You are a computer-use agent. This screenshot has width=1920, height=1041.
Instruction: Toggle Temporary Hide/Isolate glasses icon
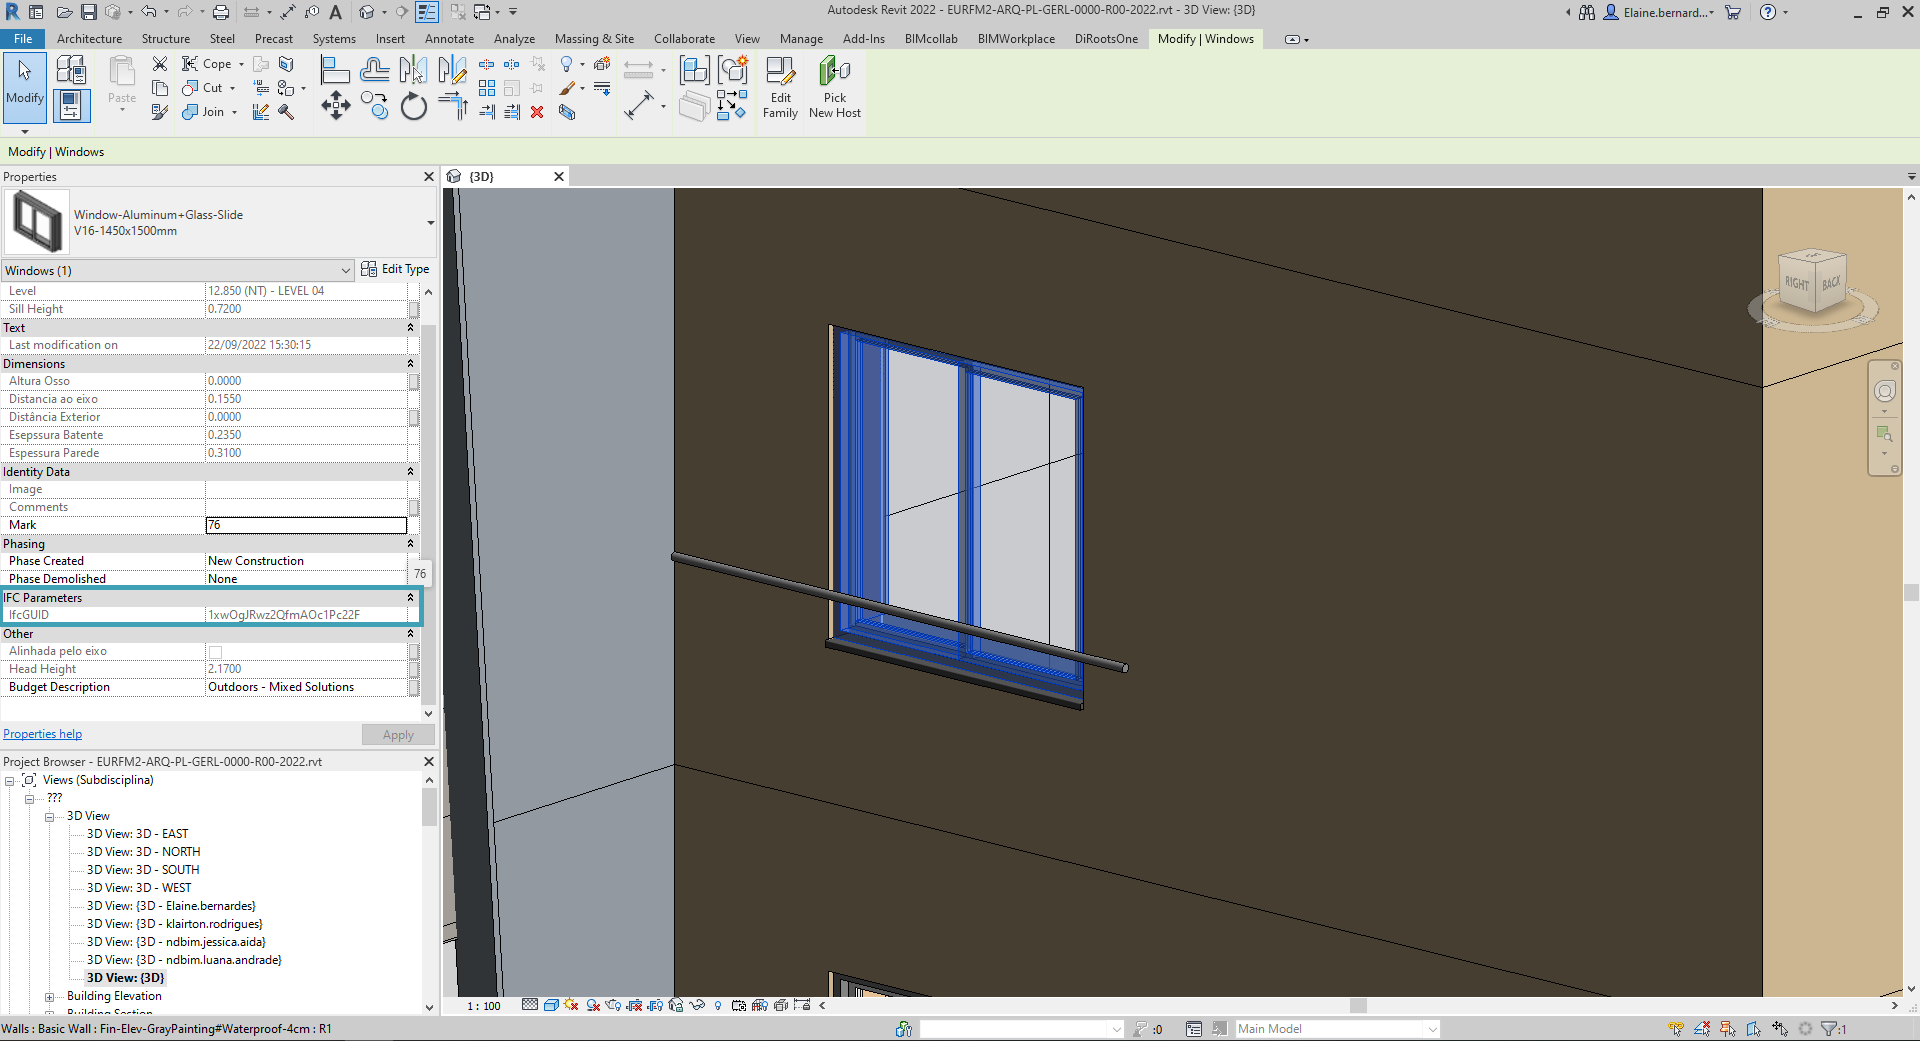696,1006
